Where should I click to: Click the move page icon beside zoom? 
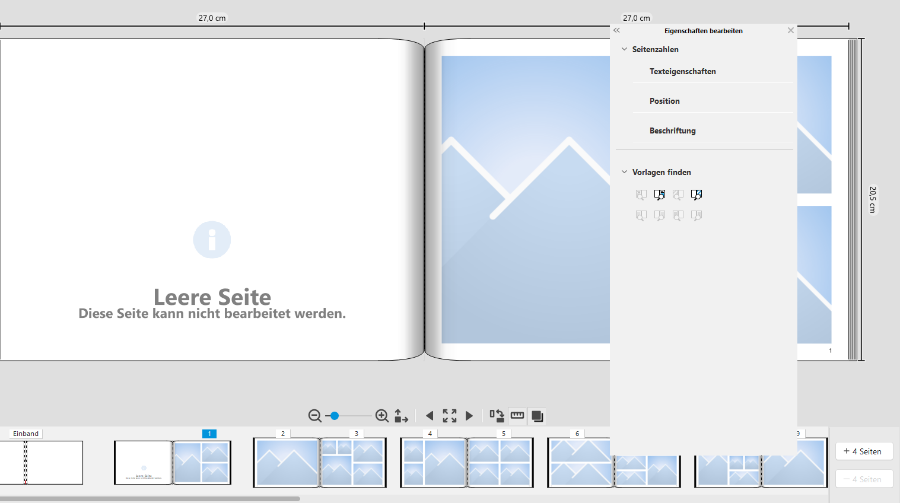pyautogui.click(x=401, y=415)
